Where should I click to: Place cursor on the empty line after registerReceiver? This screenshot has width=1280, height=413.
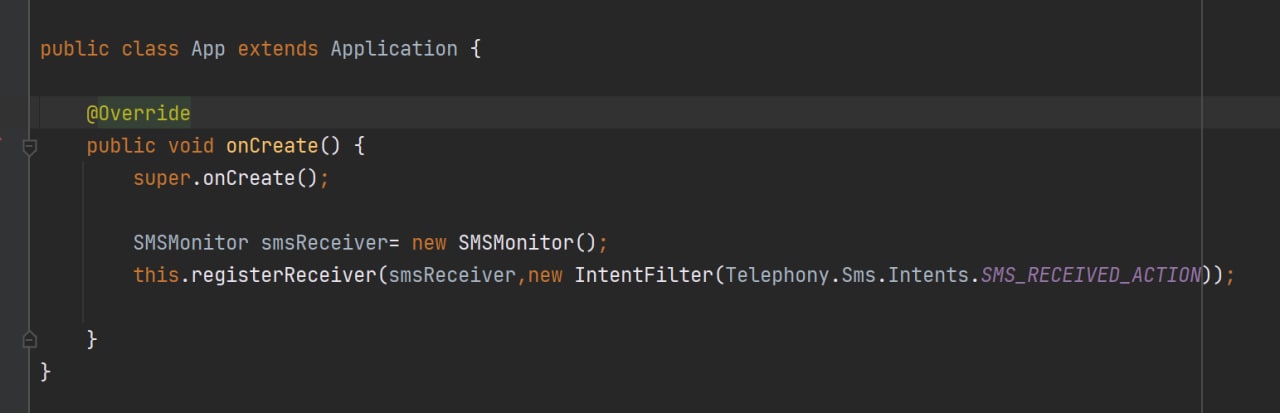click(x=640, y=307)
